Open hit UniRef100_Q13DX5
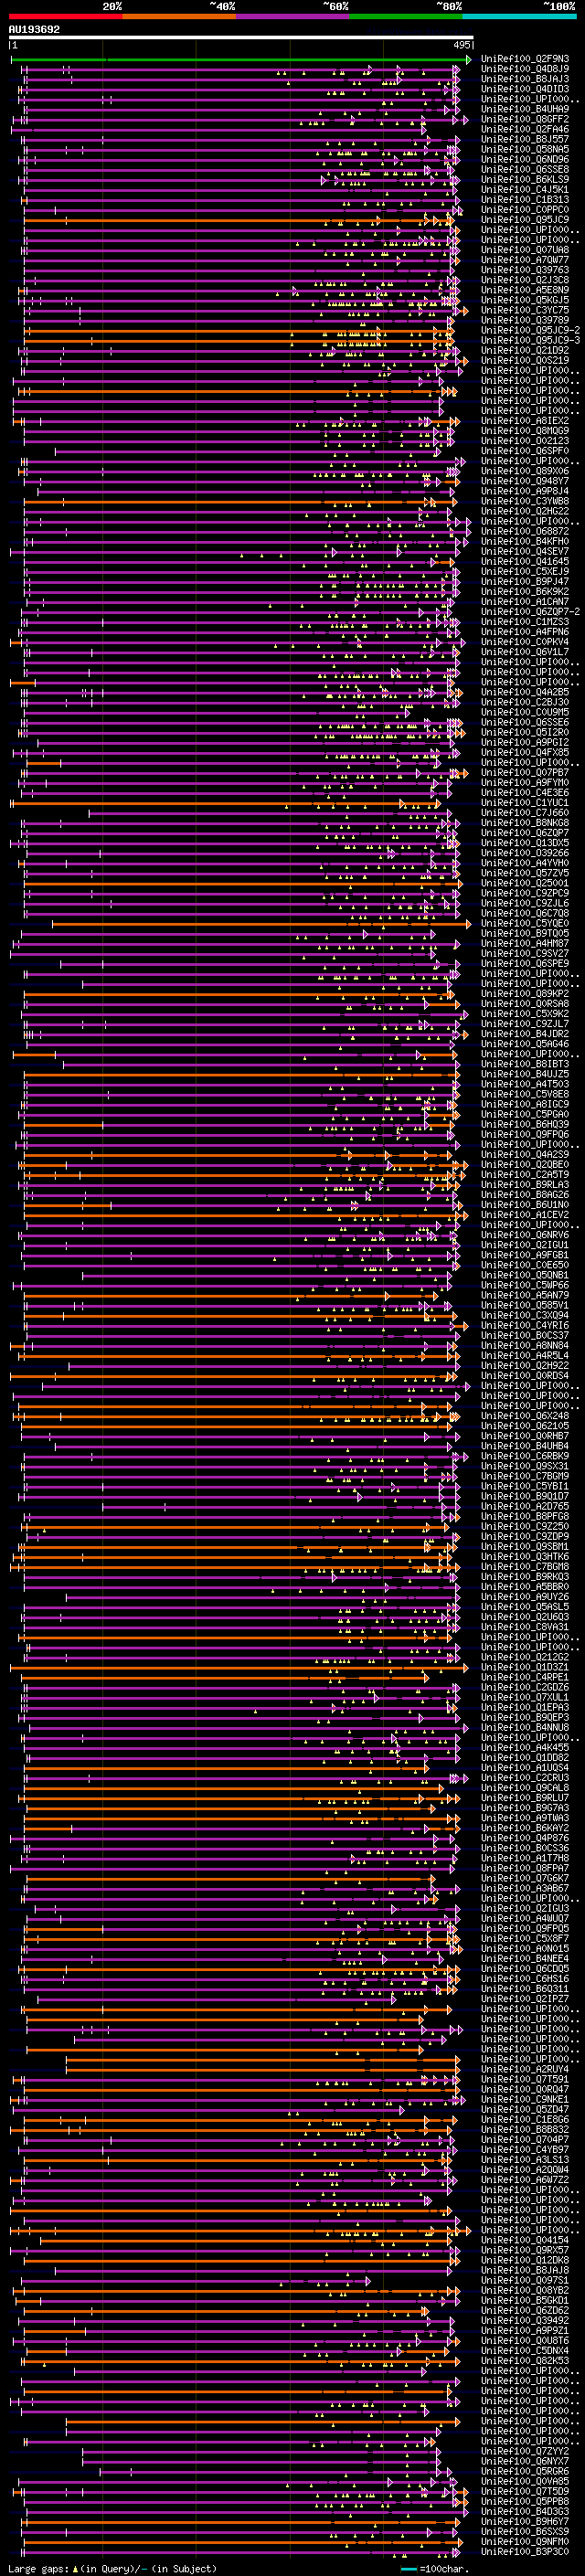585x2576 pixels. click(525, 843)
